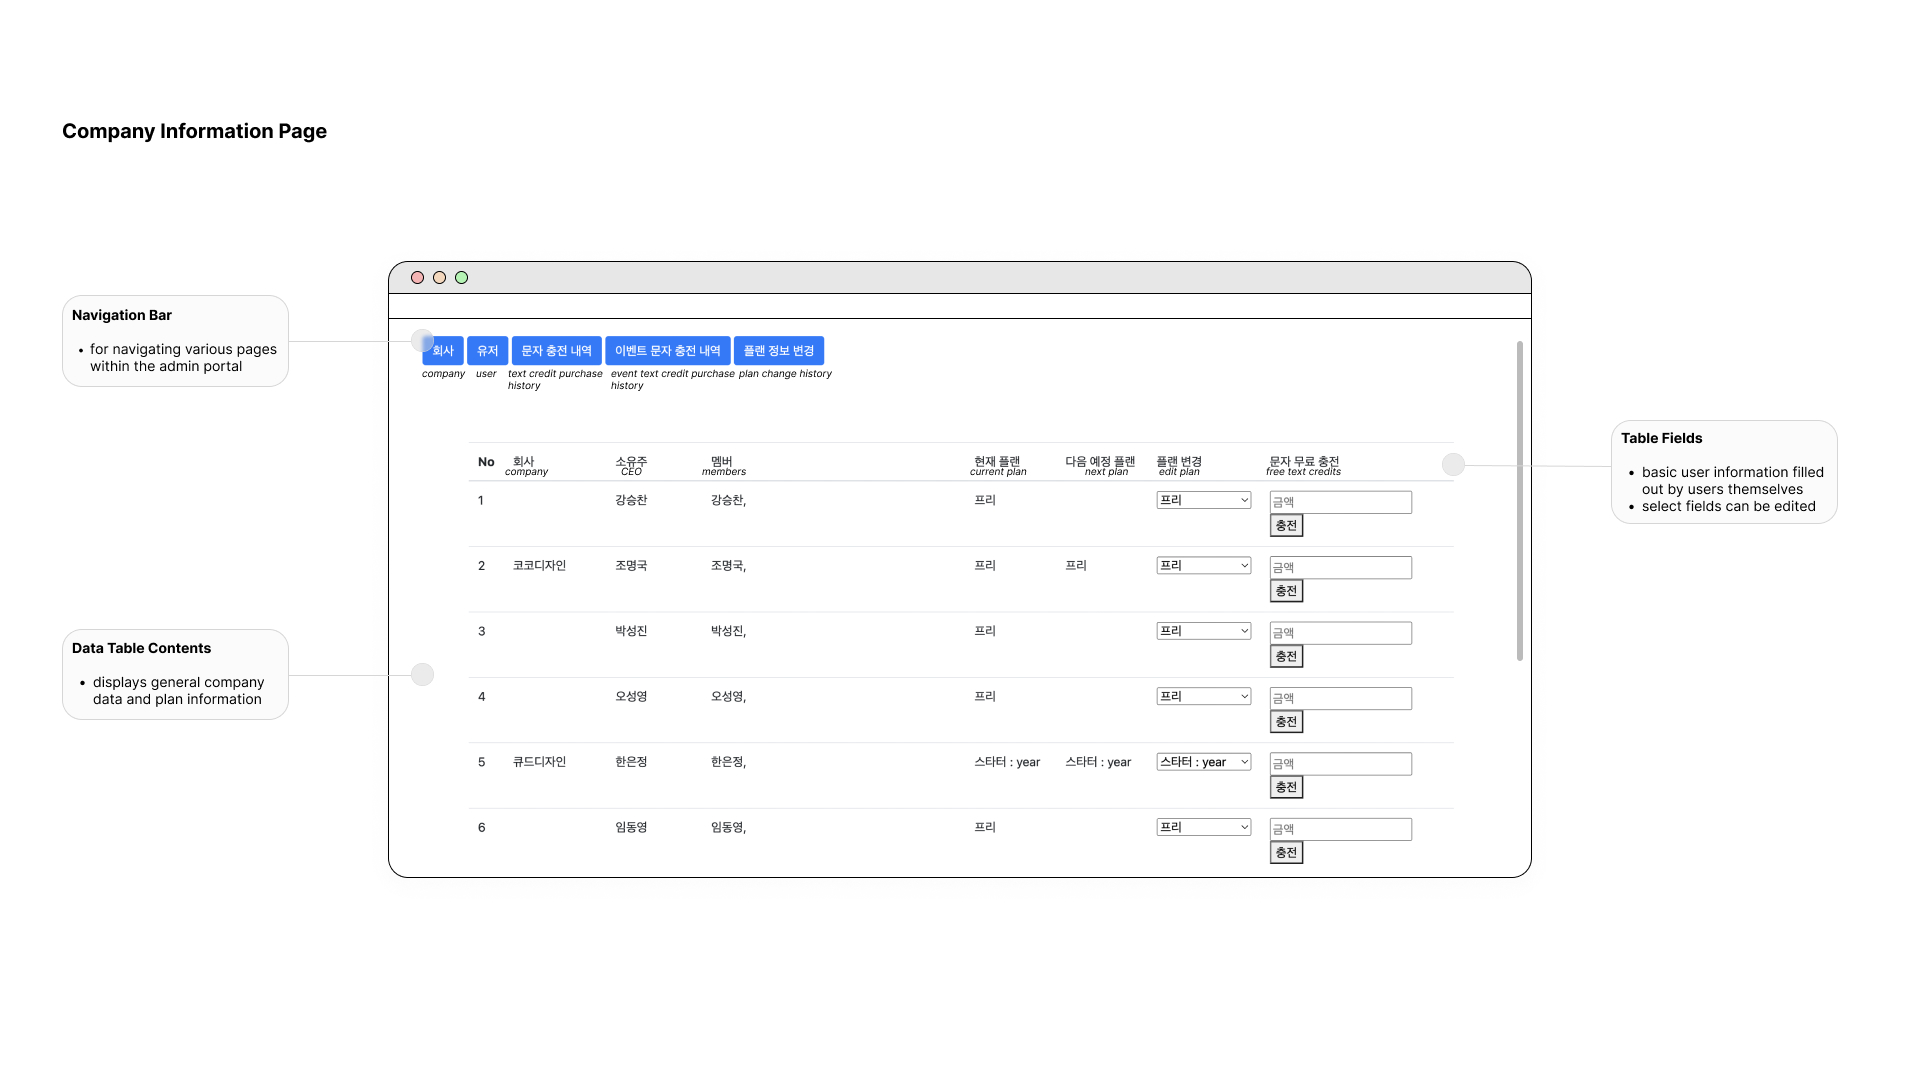Select CEO cell 강승찬 in row 1
This screenshot has height=1080, width=1920.
(x=631, y=500)
